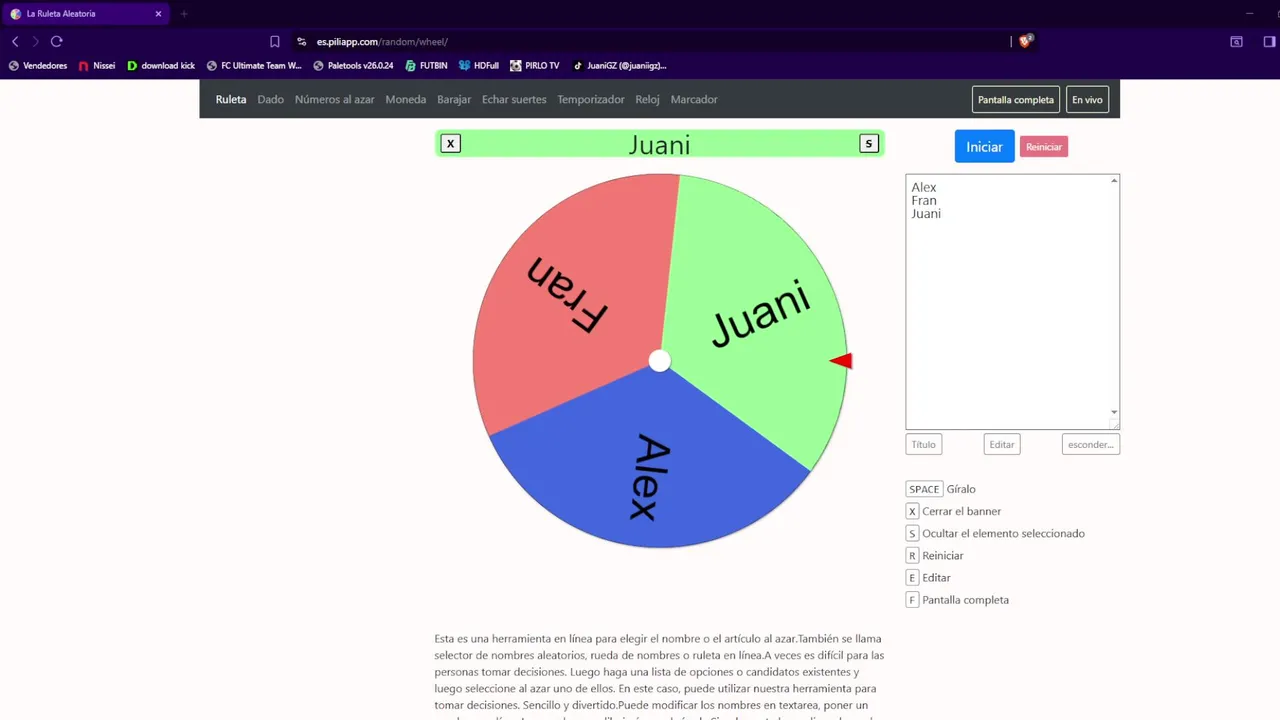Click the textarea scroll down arrow

pyautogui.click(x=1114, y=412)
